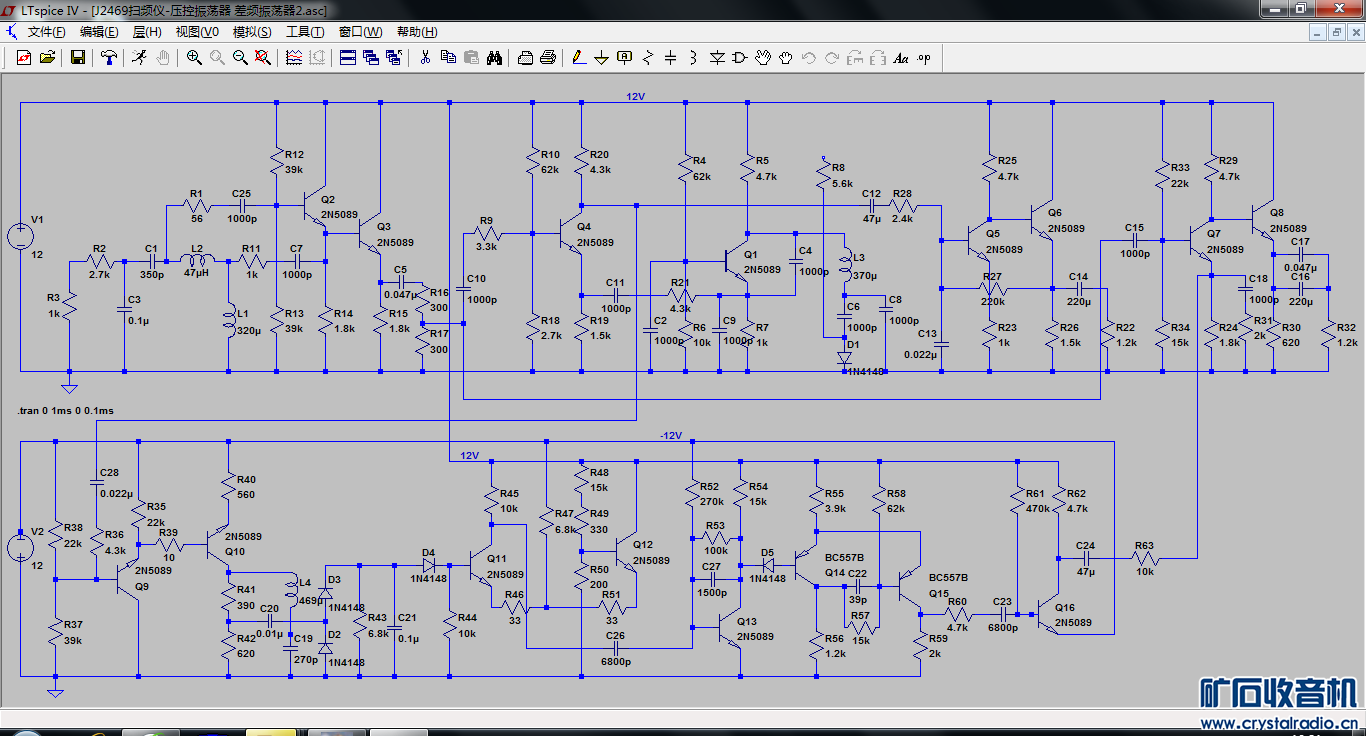Click the 'L3' inductor label
1366x736 pixels.
[x=858, y=258]
